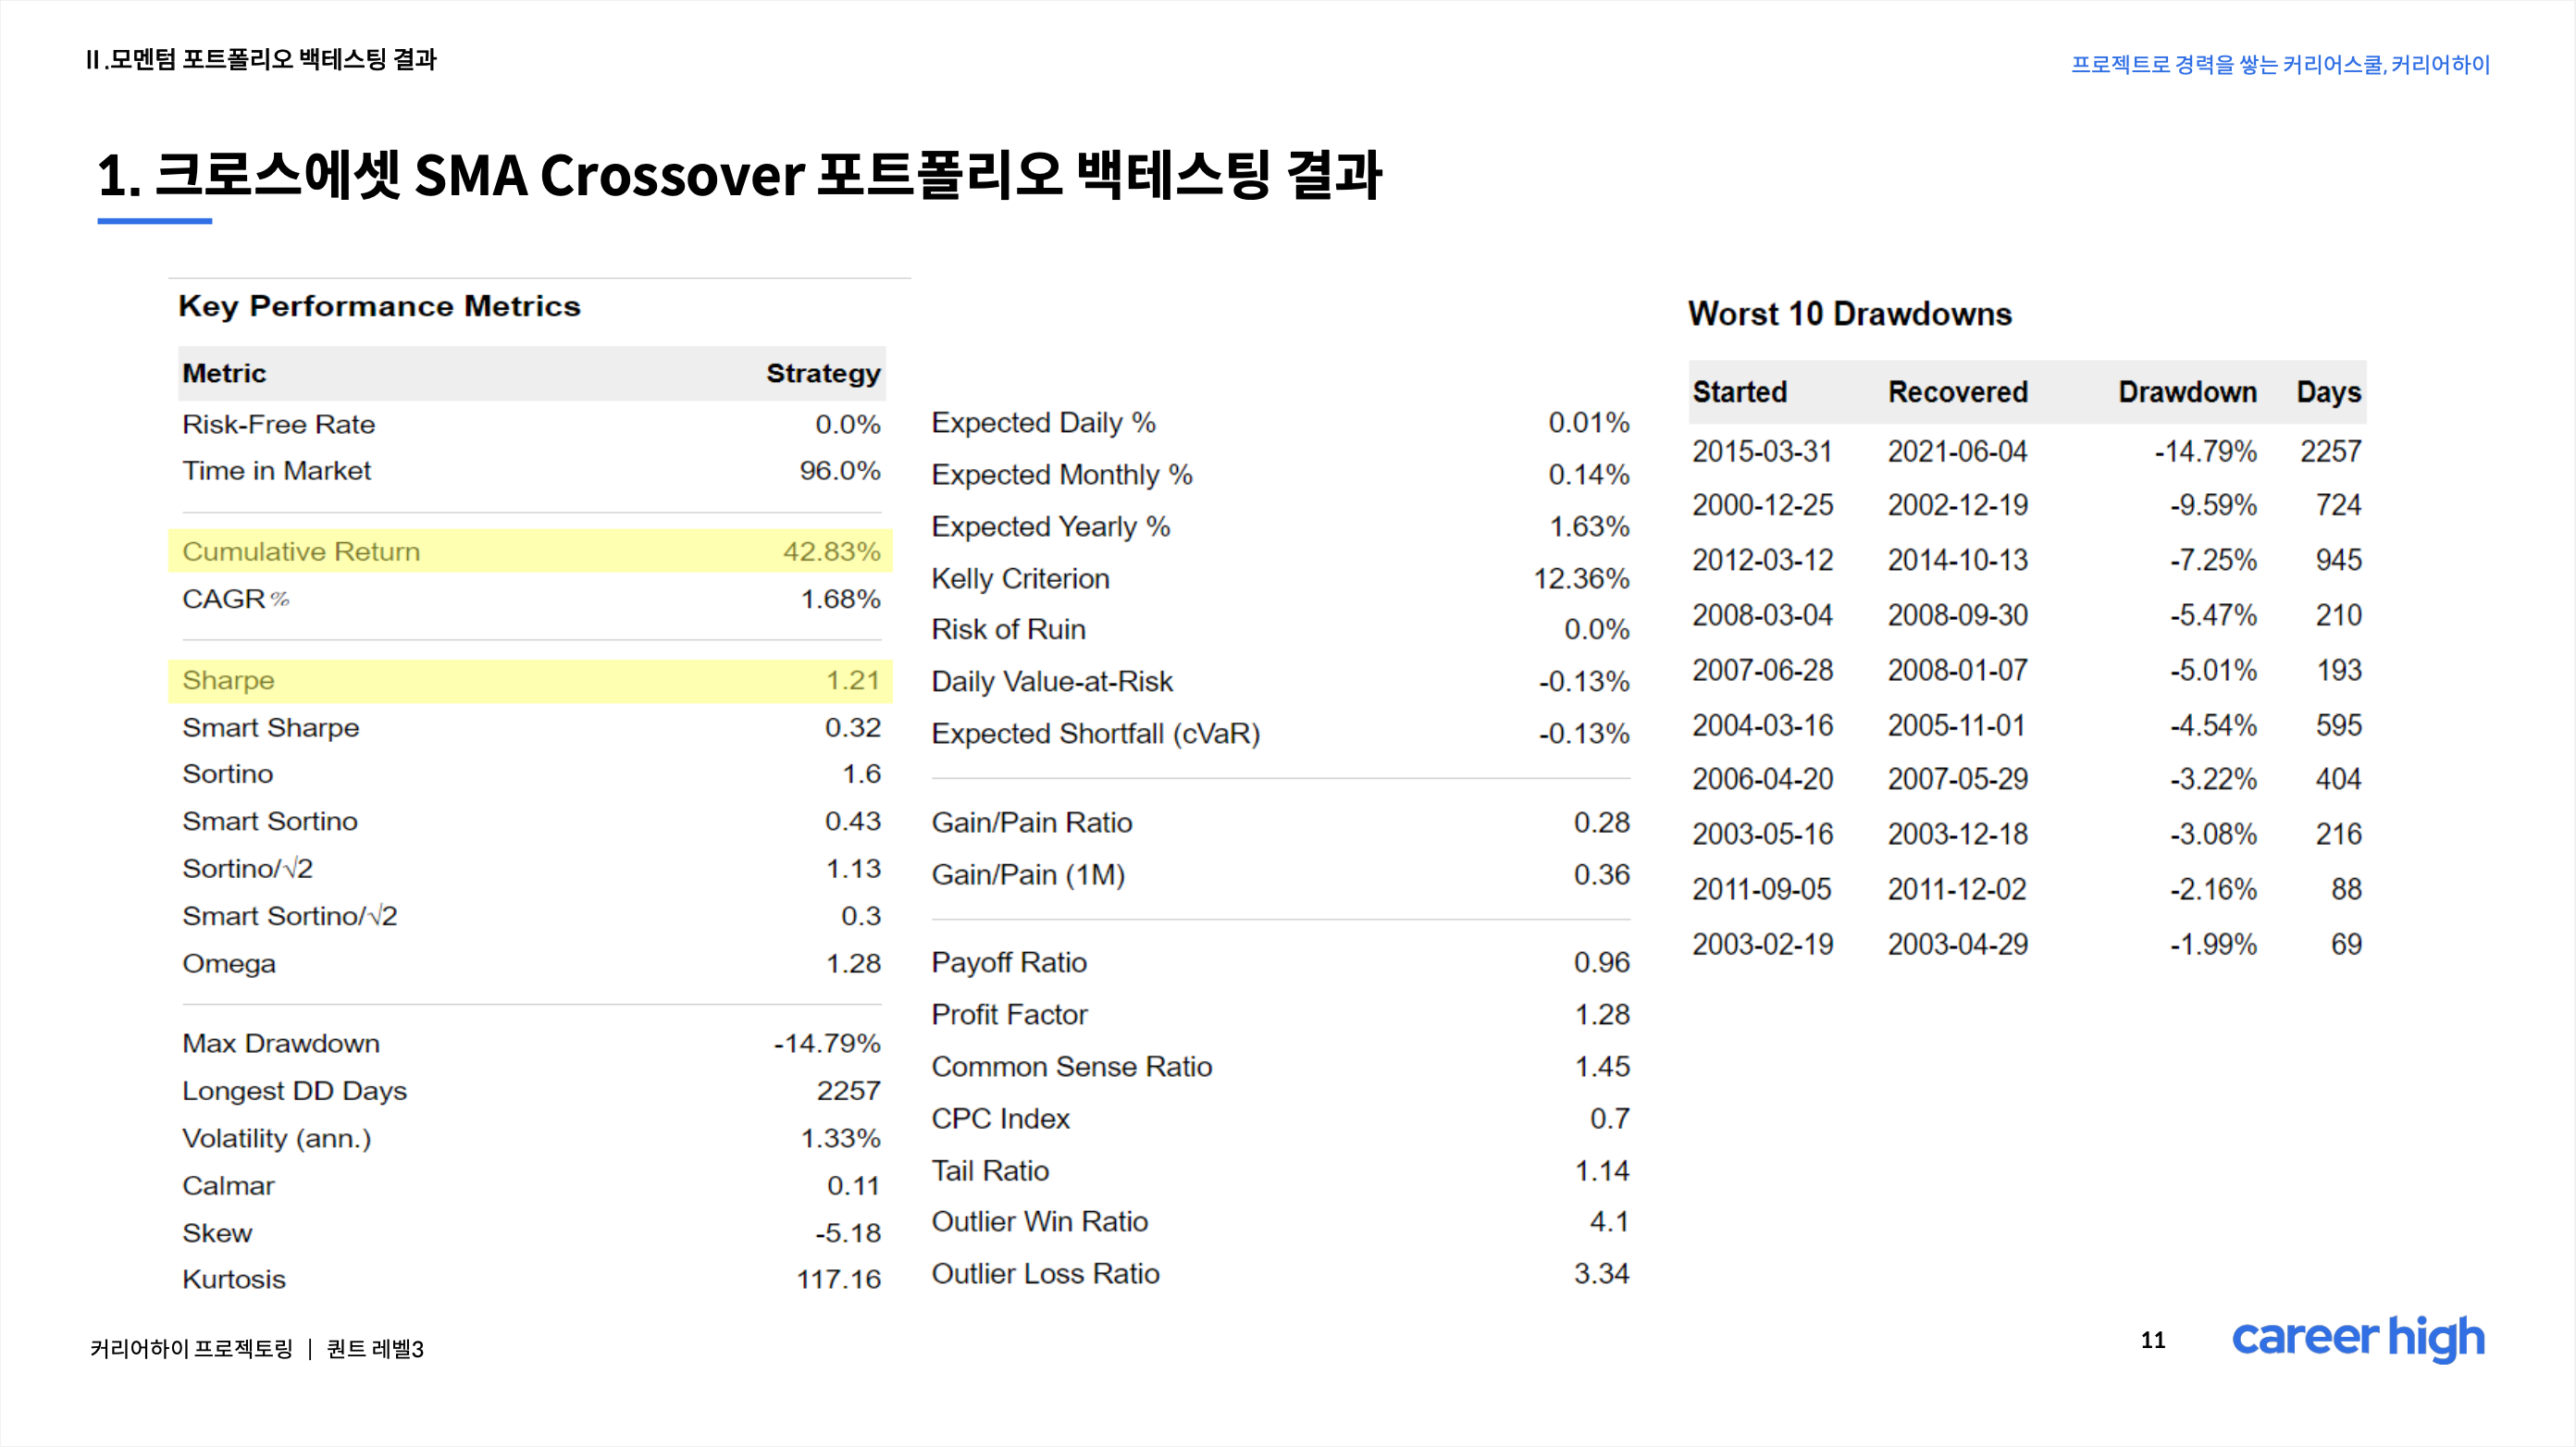Click the Started column header
Viewport: 2576px width, 1447px height.
point(1739,392)
